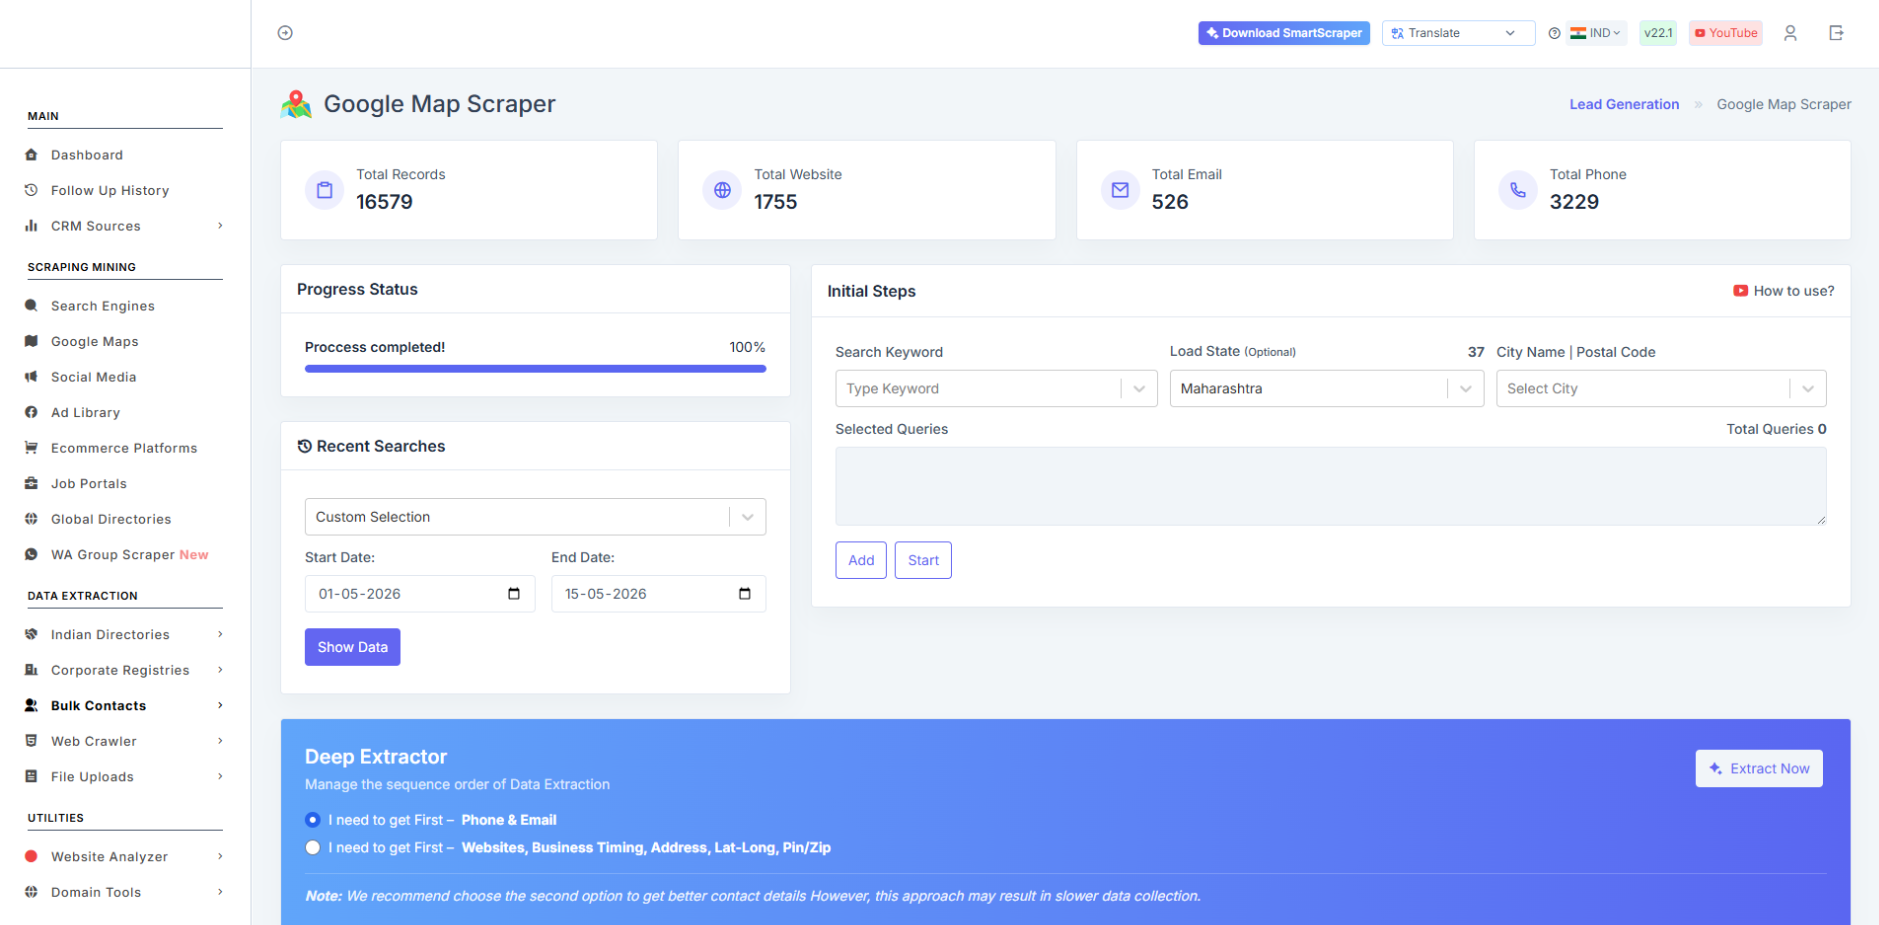Click the Google Maps map icon in sidebar
Image resolution: width=1879 pixels, height=925 pixels.
coord(31,341)
